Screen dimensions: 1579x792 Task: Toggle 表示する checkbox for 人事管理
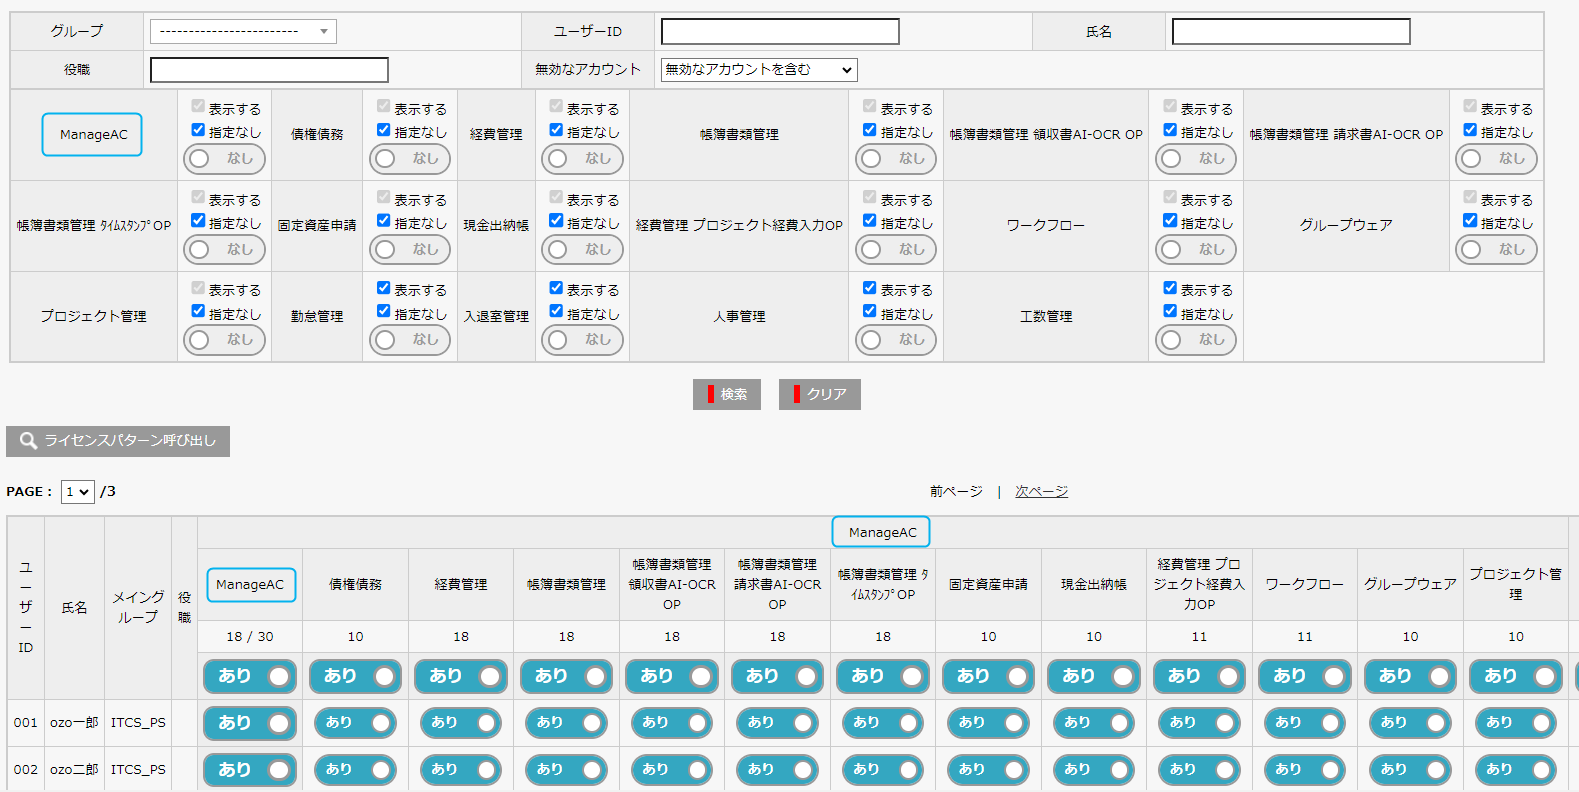pos(870,288)
